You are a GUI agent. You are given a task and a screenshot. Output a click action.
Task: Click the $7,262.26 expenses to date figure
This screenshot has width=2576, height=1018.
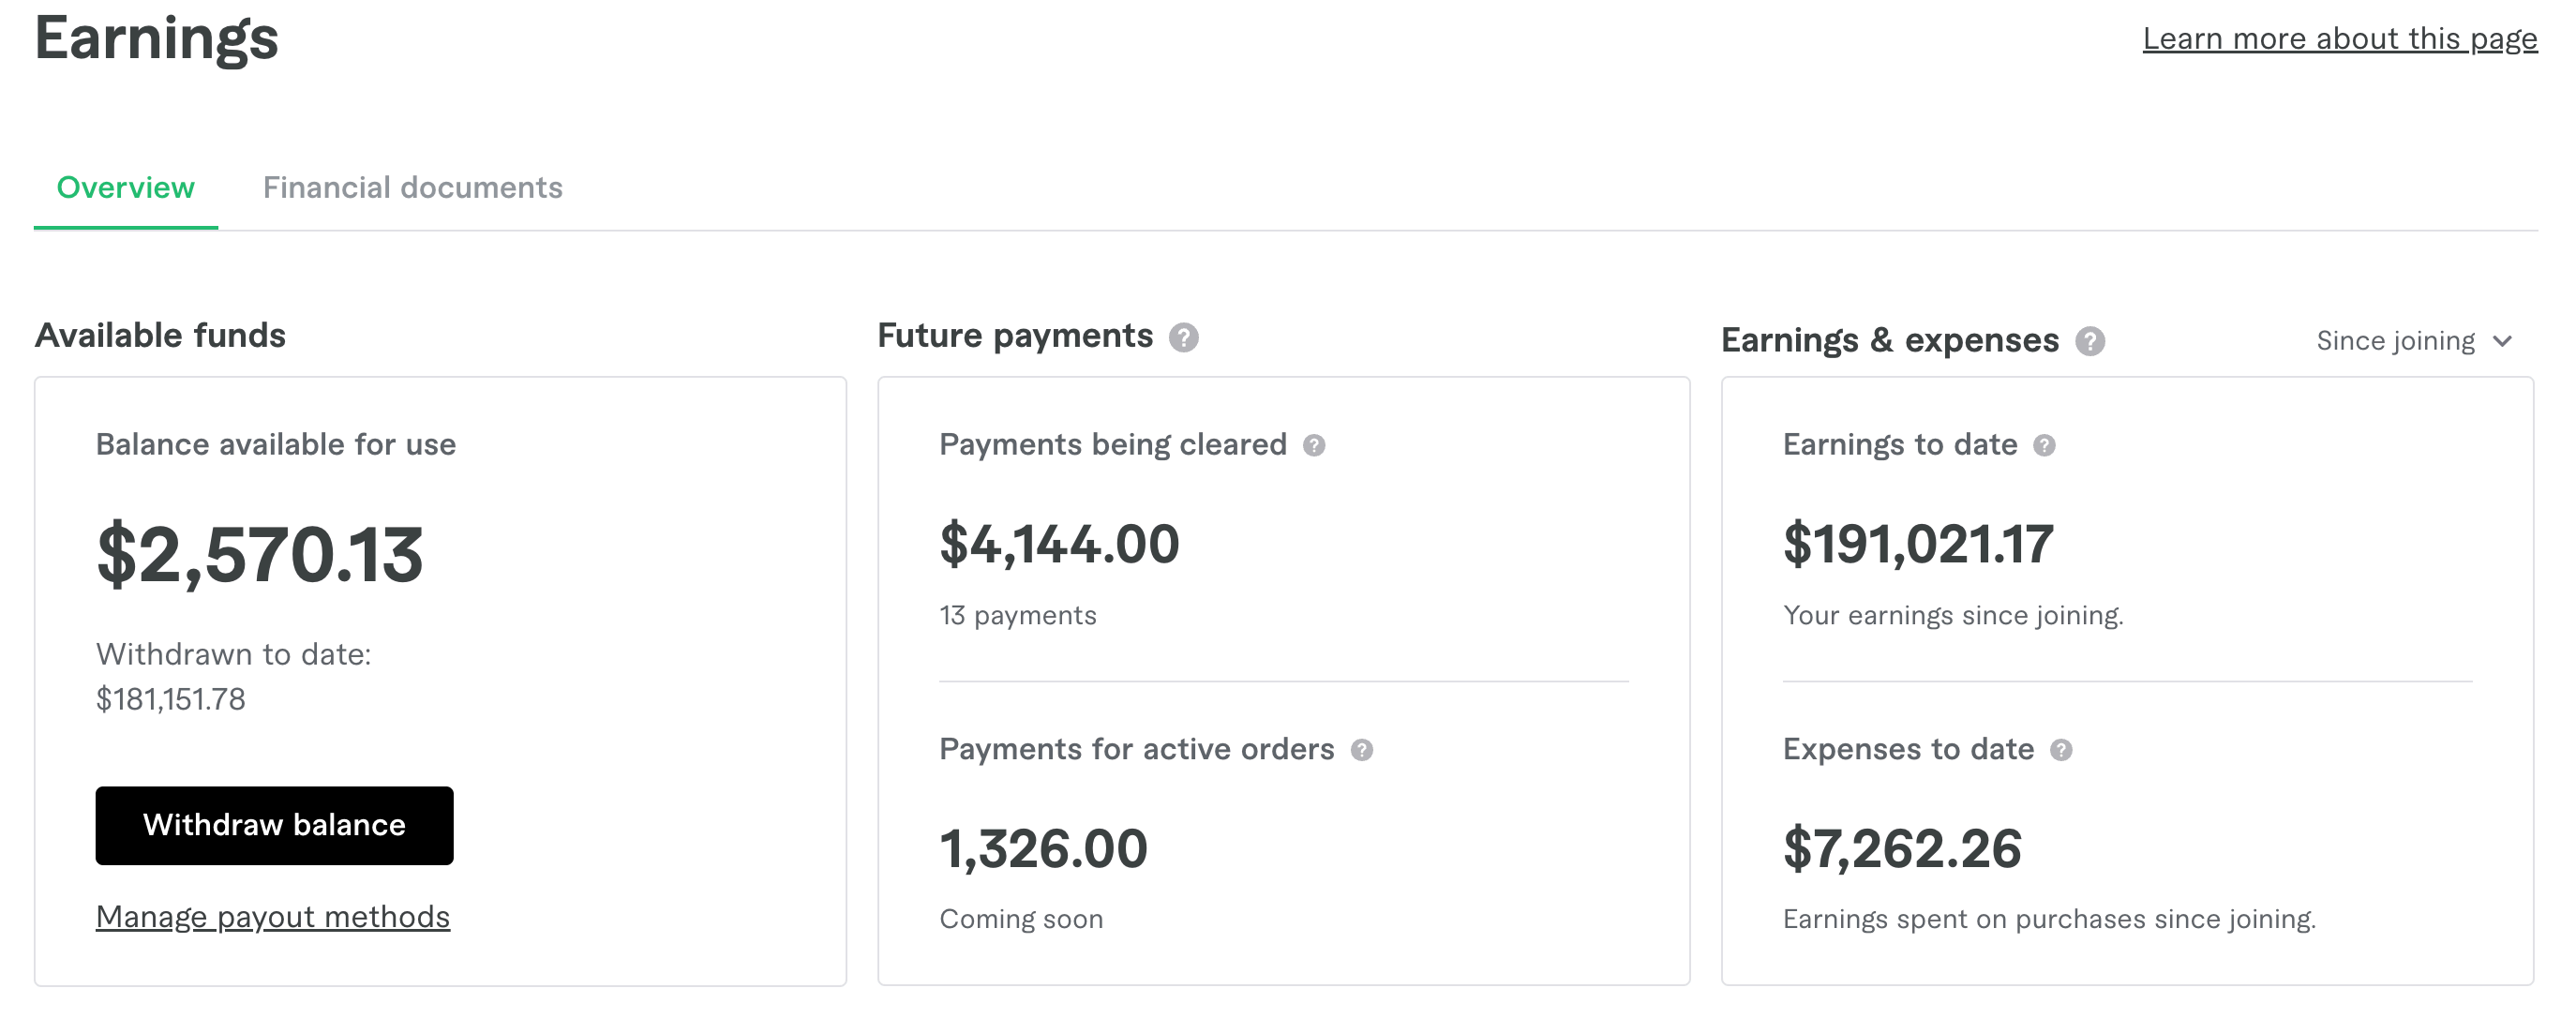[1902, 850]
